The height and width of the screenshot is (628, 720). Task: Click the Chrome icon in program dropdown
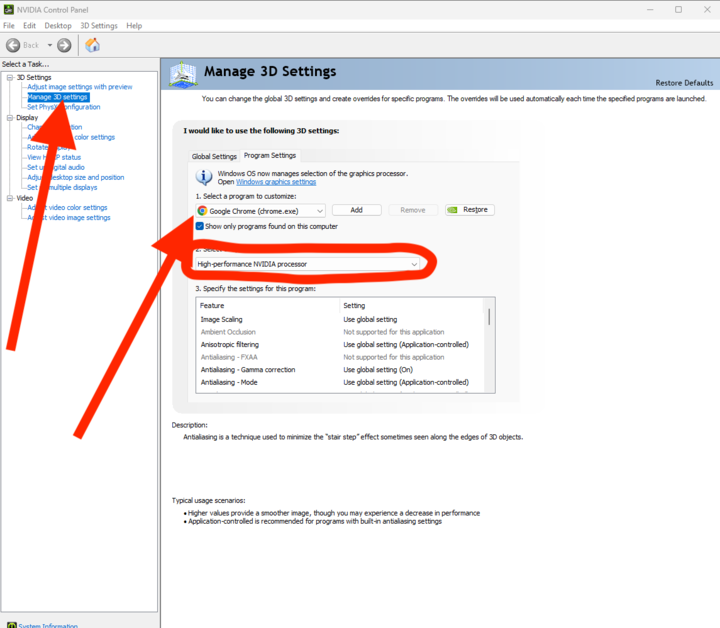[202, 211]
